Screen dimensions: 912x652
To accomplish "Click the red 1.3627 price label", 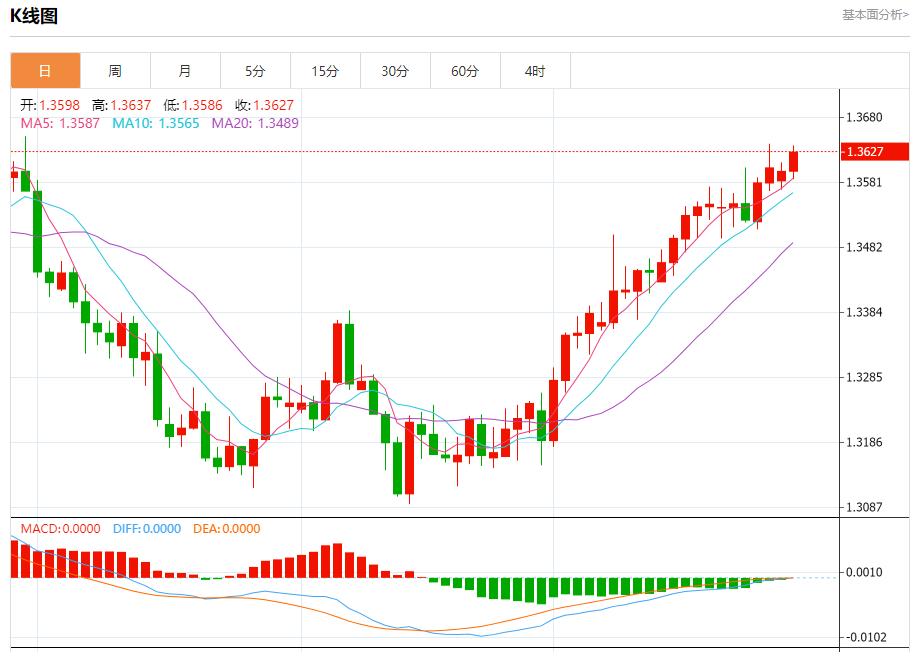I will tap(875, 152).
